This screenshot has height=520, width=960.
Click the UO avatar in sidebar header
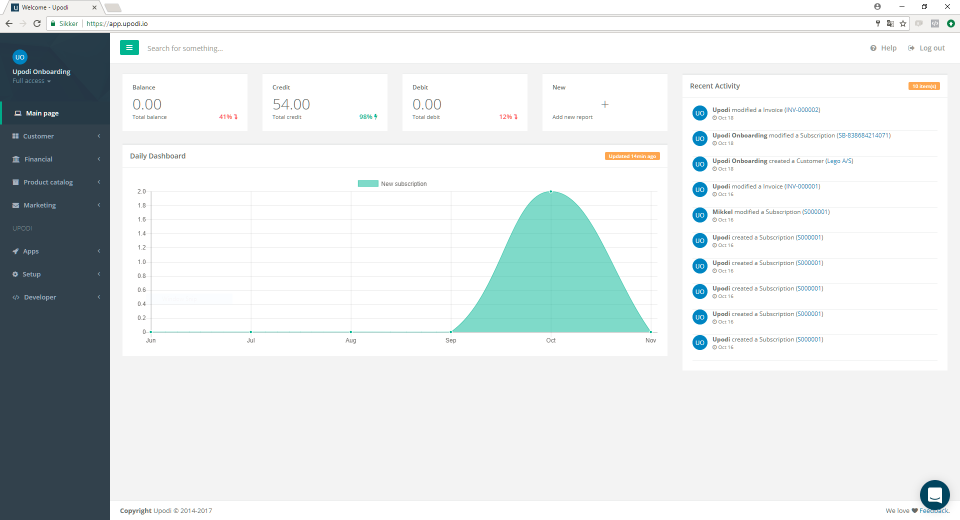[20, 57]
